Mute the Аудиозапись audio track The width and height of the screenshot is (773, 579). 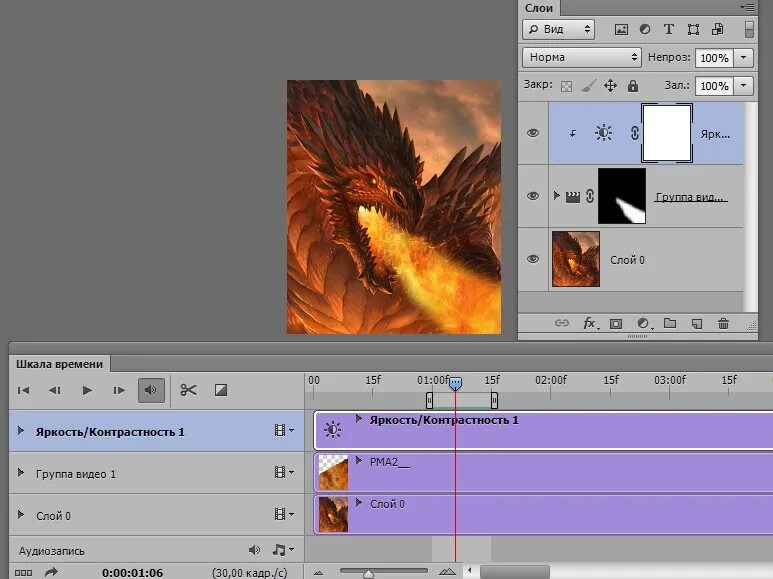(x=254, y=550)
